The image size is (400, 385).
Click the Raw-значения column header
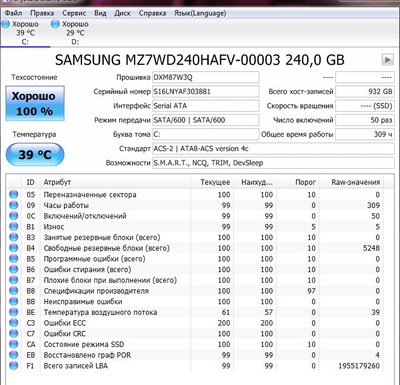[x=351, y=182]
